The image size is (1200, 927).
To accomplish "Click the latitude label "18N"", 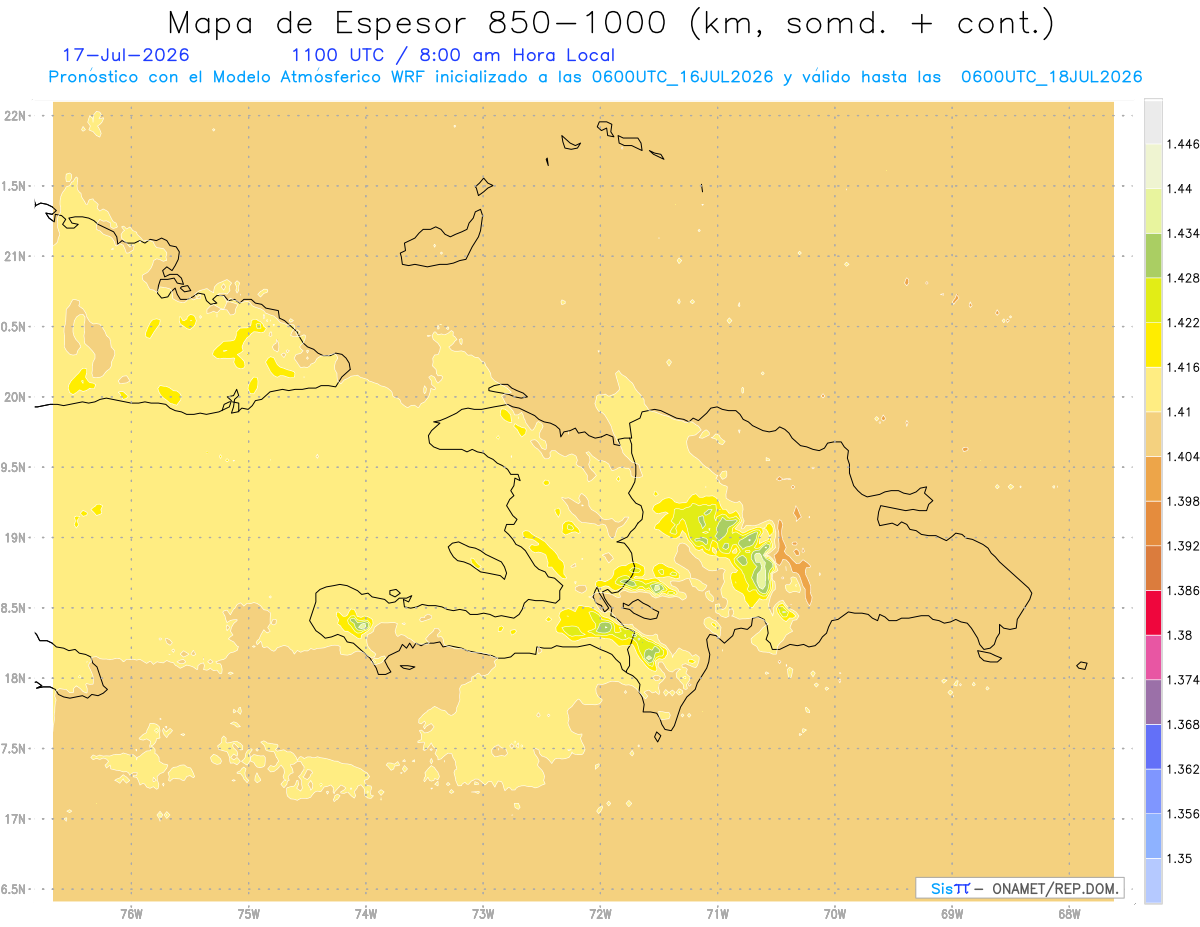I will 17,679.
